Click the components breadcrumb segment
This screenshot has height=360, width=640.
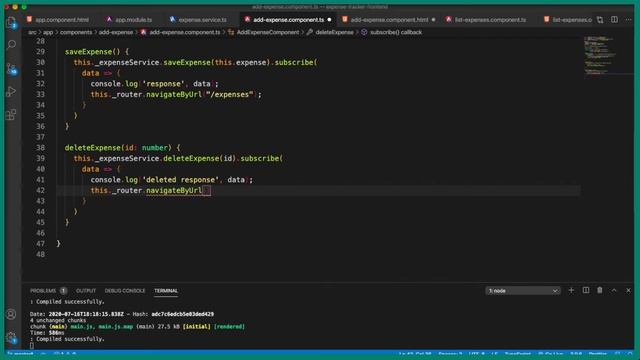pyautogui.click(x=76, y=32)
